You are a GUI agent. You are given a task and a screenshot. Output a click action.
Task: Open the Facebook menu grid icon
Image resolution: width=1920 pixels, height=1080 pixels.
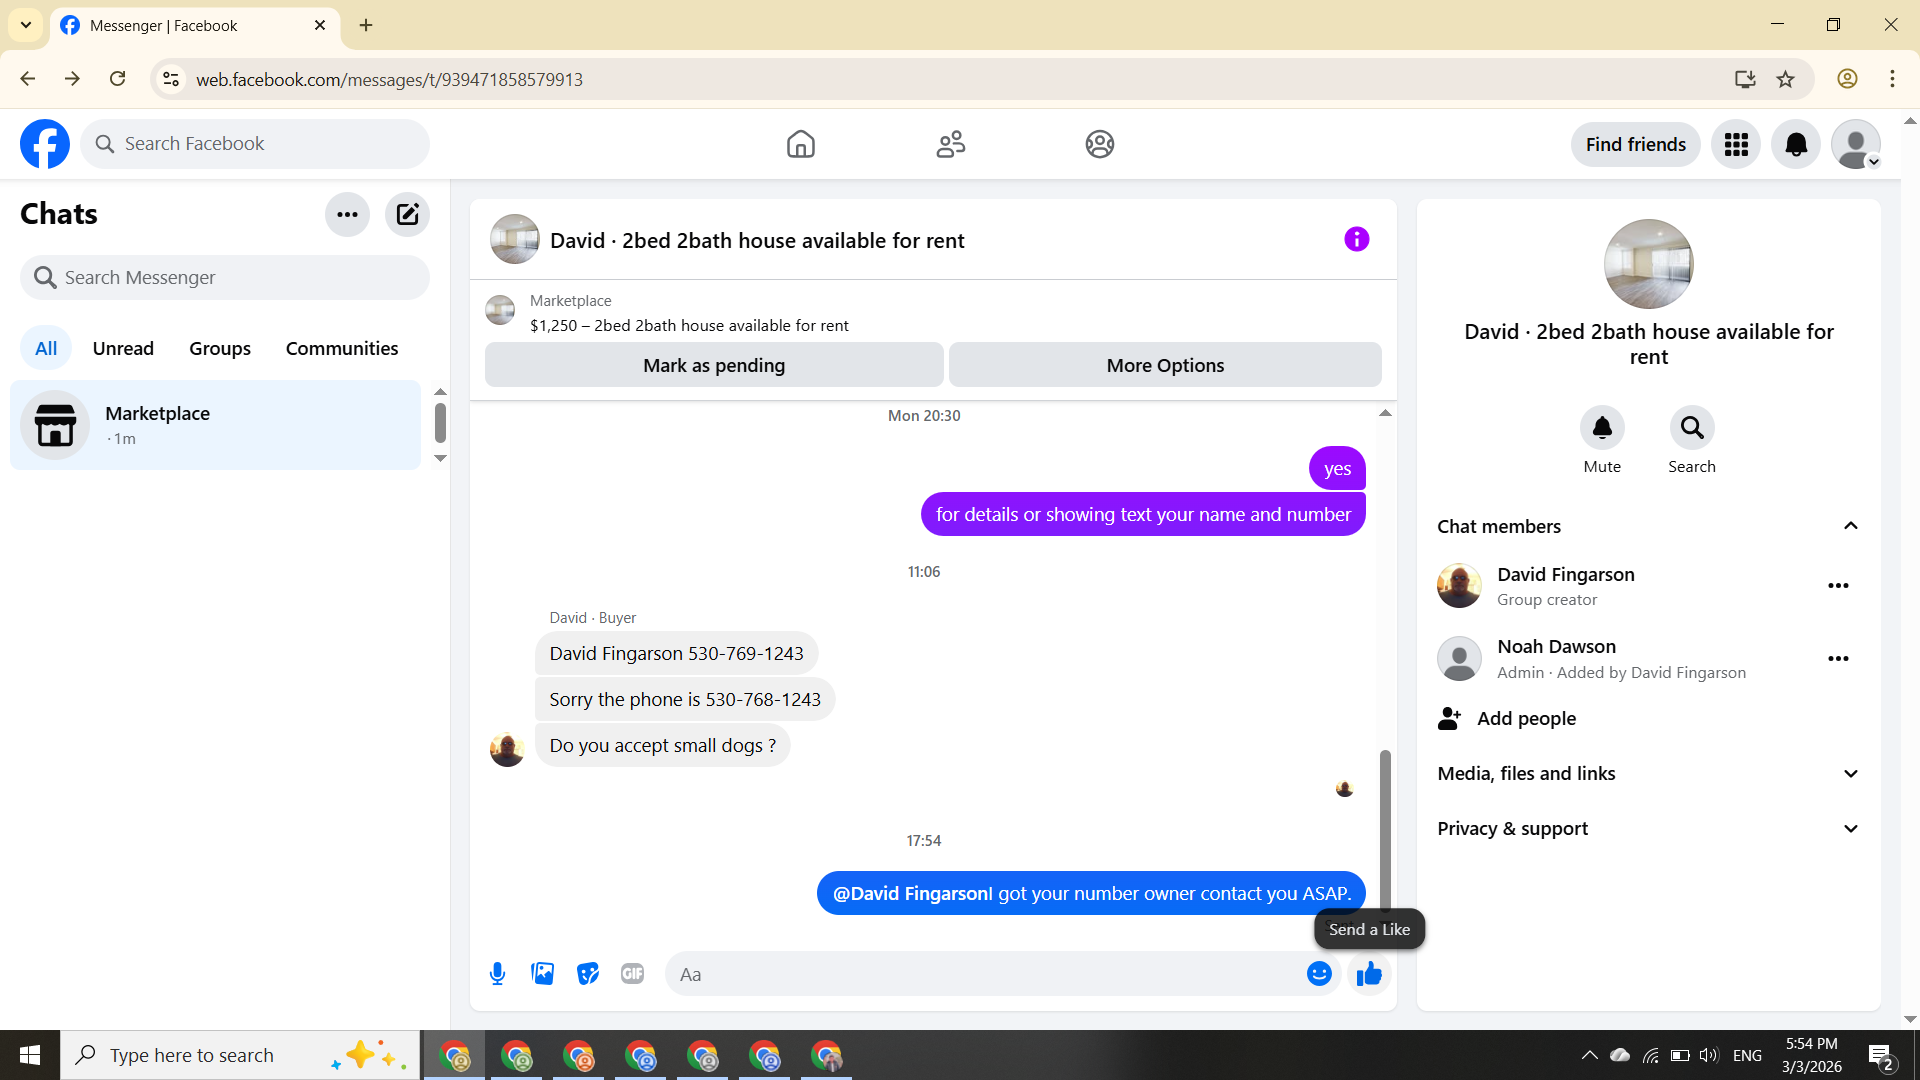click(x=1736, y=145)
